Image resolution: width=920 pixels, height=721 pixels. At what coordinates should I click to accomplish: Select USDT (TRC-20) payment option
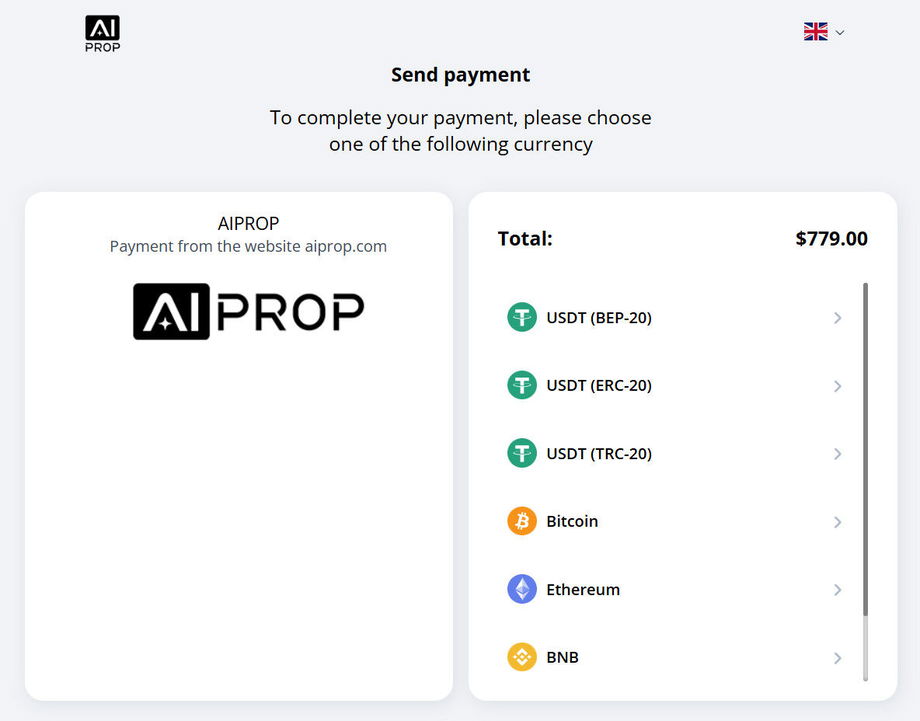599,454
